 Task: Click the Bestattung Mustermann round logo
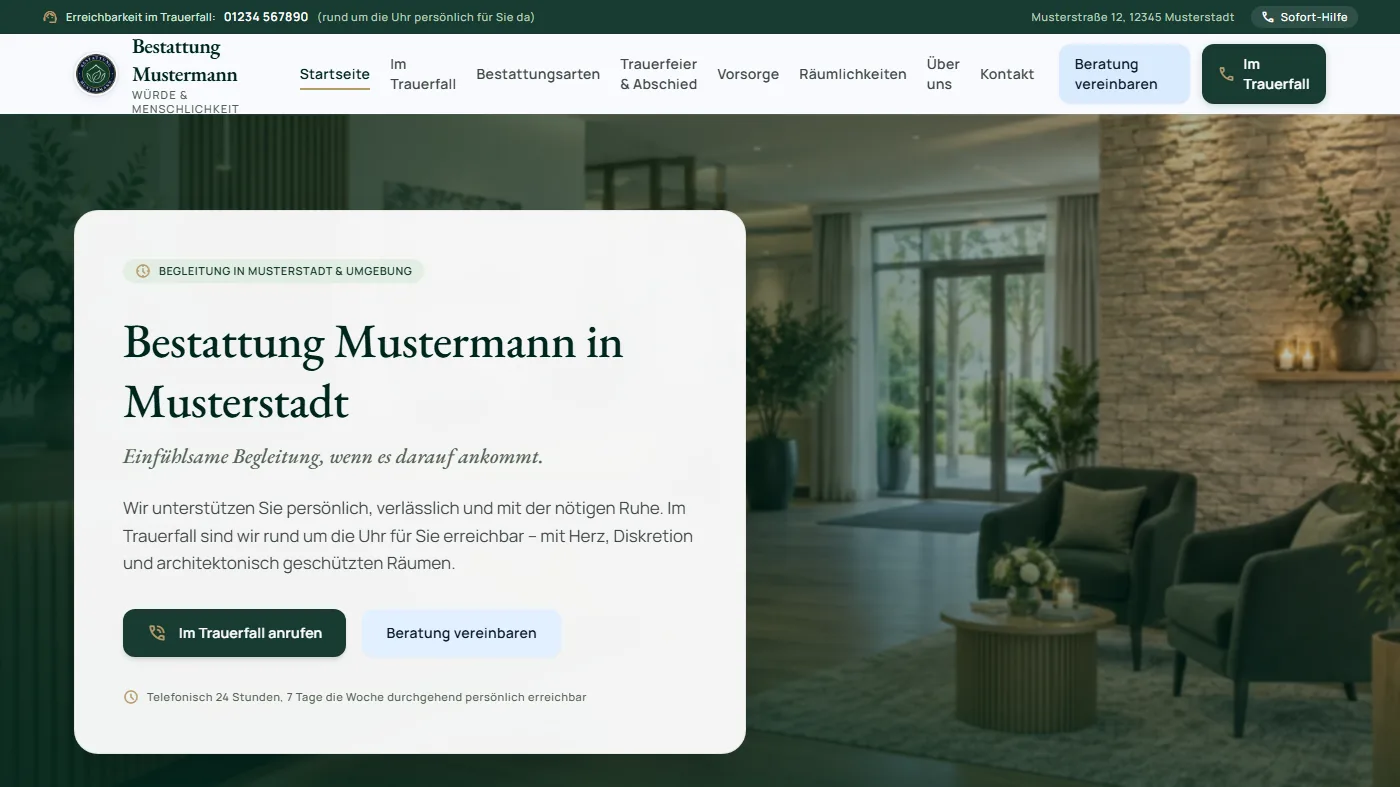click(x=96, y=74)
